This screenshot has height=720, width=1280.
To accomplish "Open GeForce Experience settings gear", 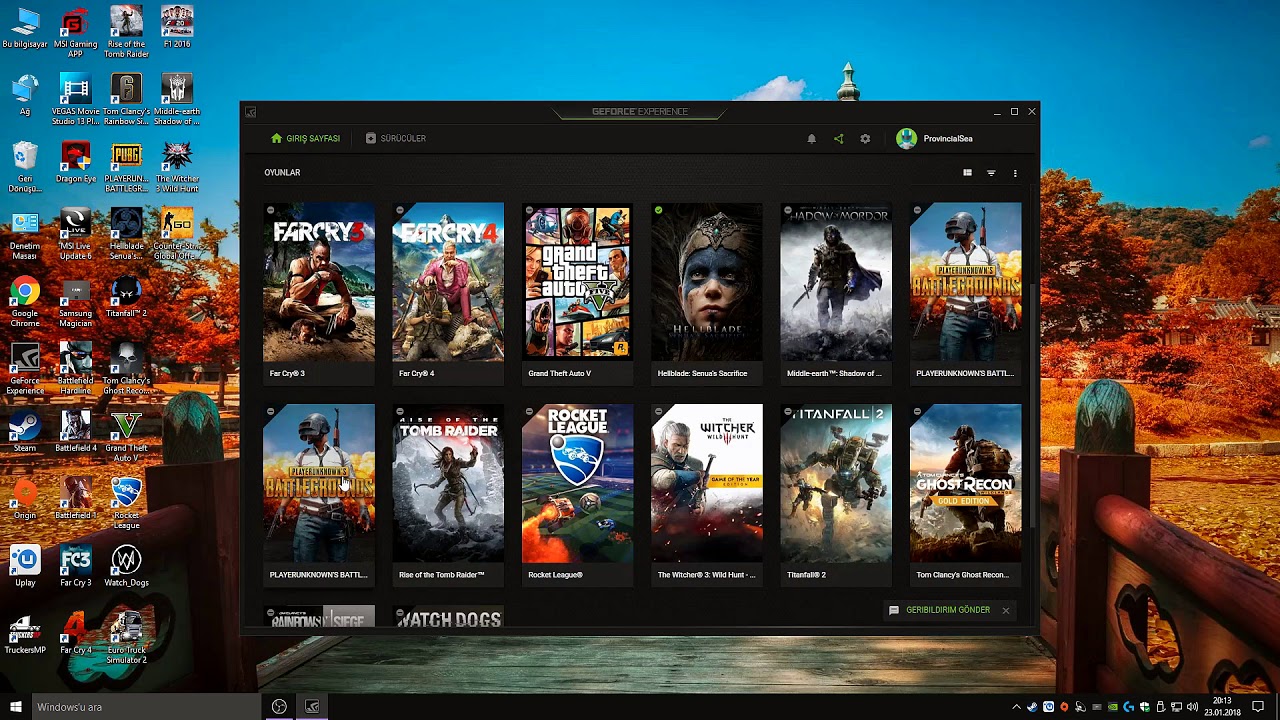I will (x=865, y=139).
